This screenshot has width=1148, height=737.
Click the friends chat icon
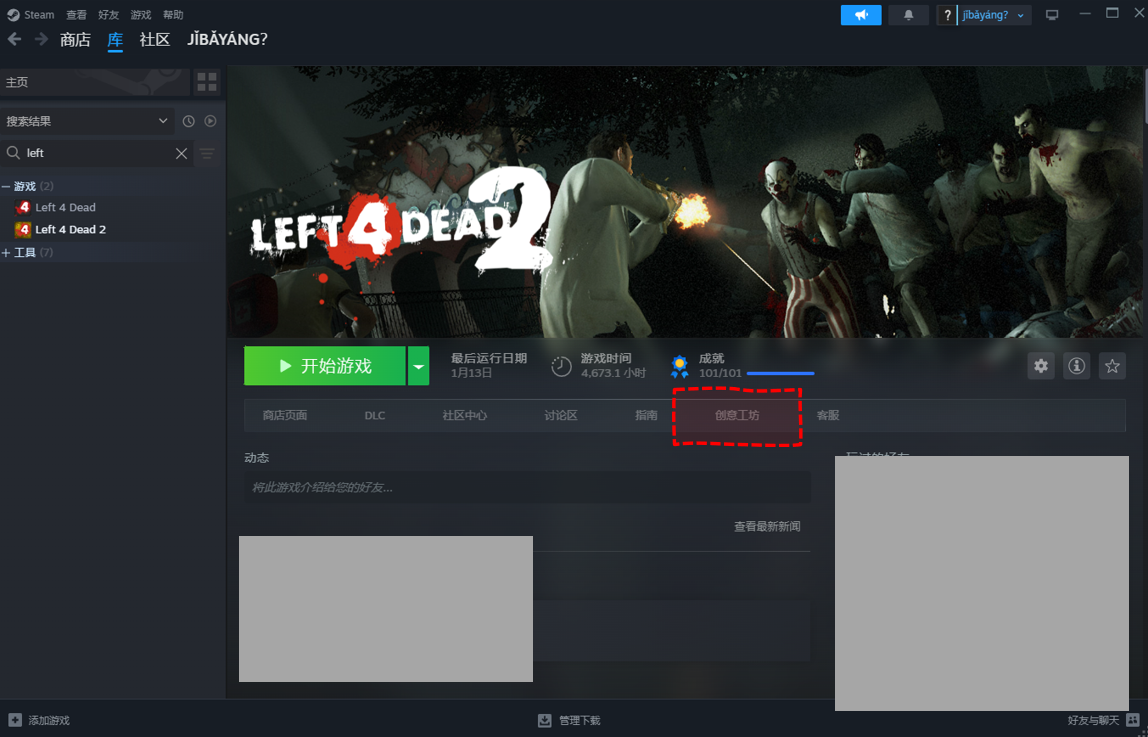coord(1133,721)
